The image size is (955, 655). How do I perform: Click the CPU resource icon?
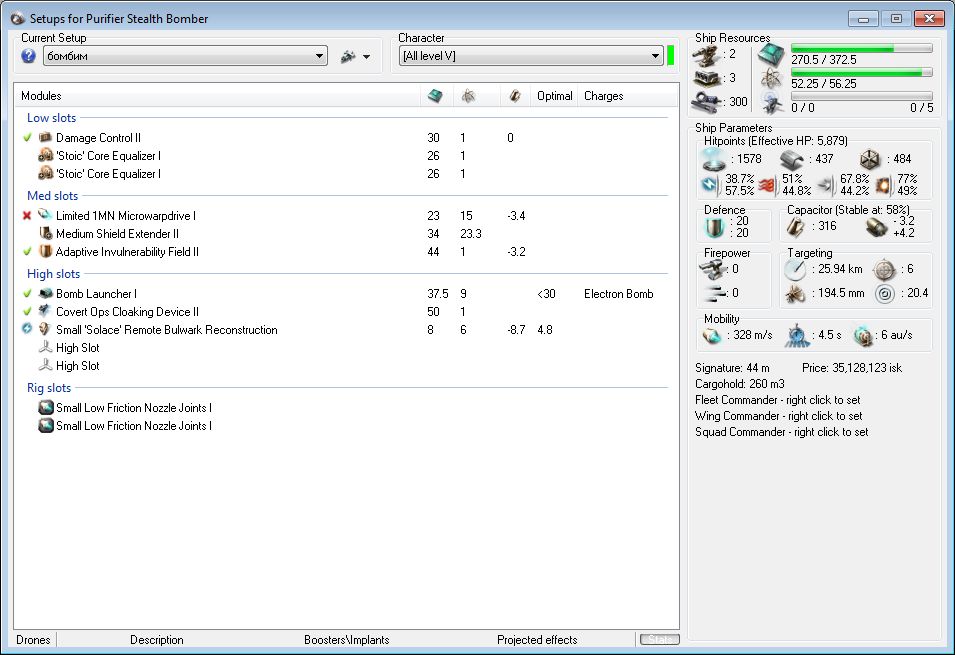click(x=771, y=55)
